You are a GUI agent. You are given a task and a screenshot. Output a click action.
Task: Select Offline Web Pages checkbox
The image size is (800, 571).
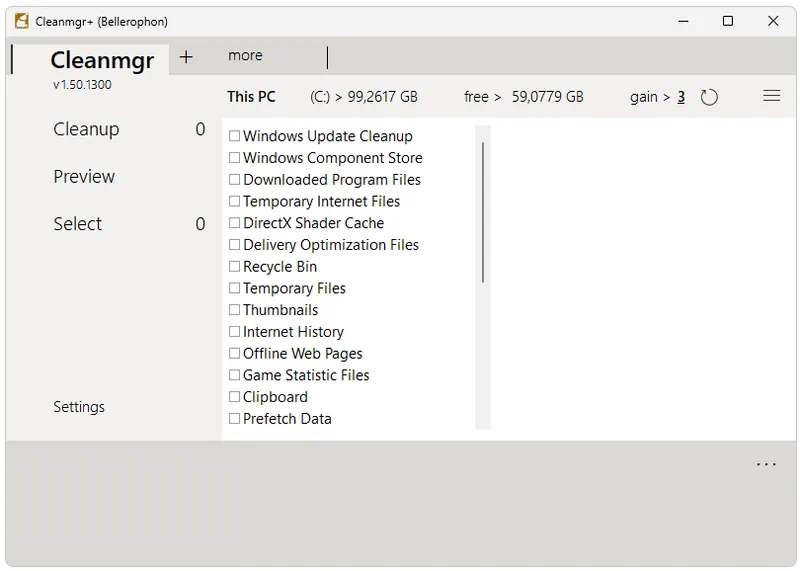click(x=234, y=353)
